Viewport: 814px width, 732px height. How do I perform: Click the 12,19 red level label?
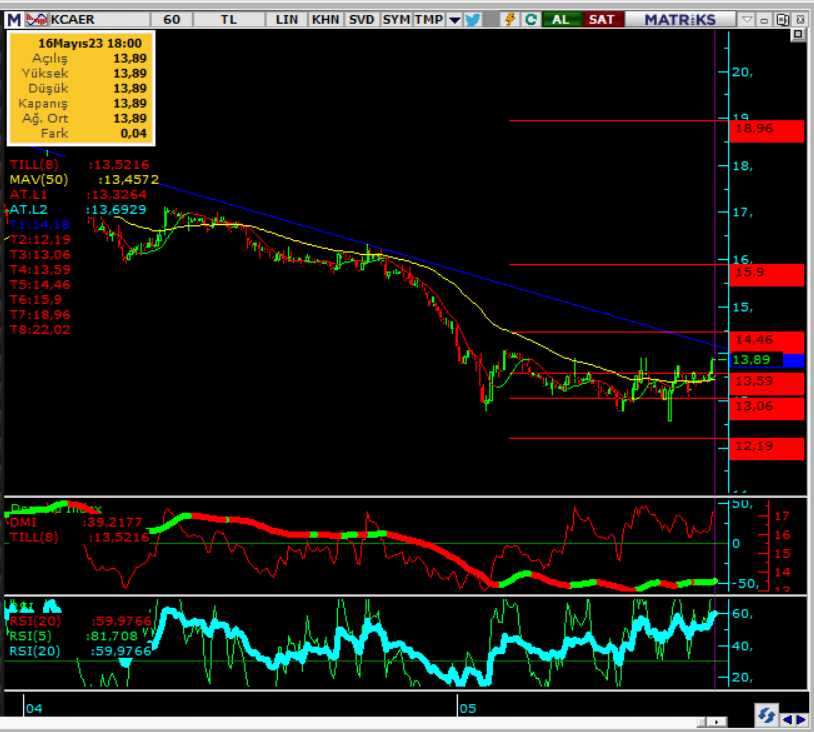pos(766,449)
